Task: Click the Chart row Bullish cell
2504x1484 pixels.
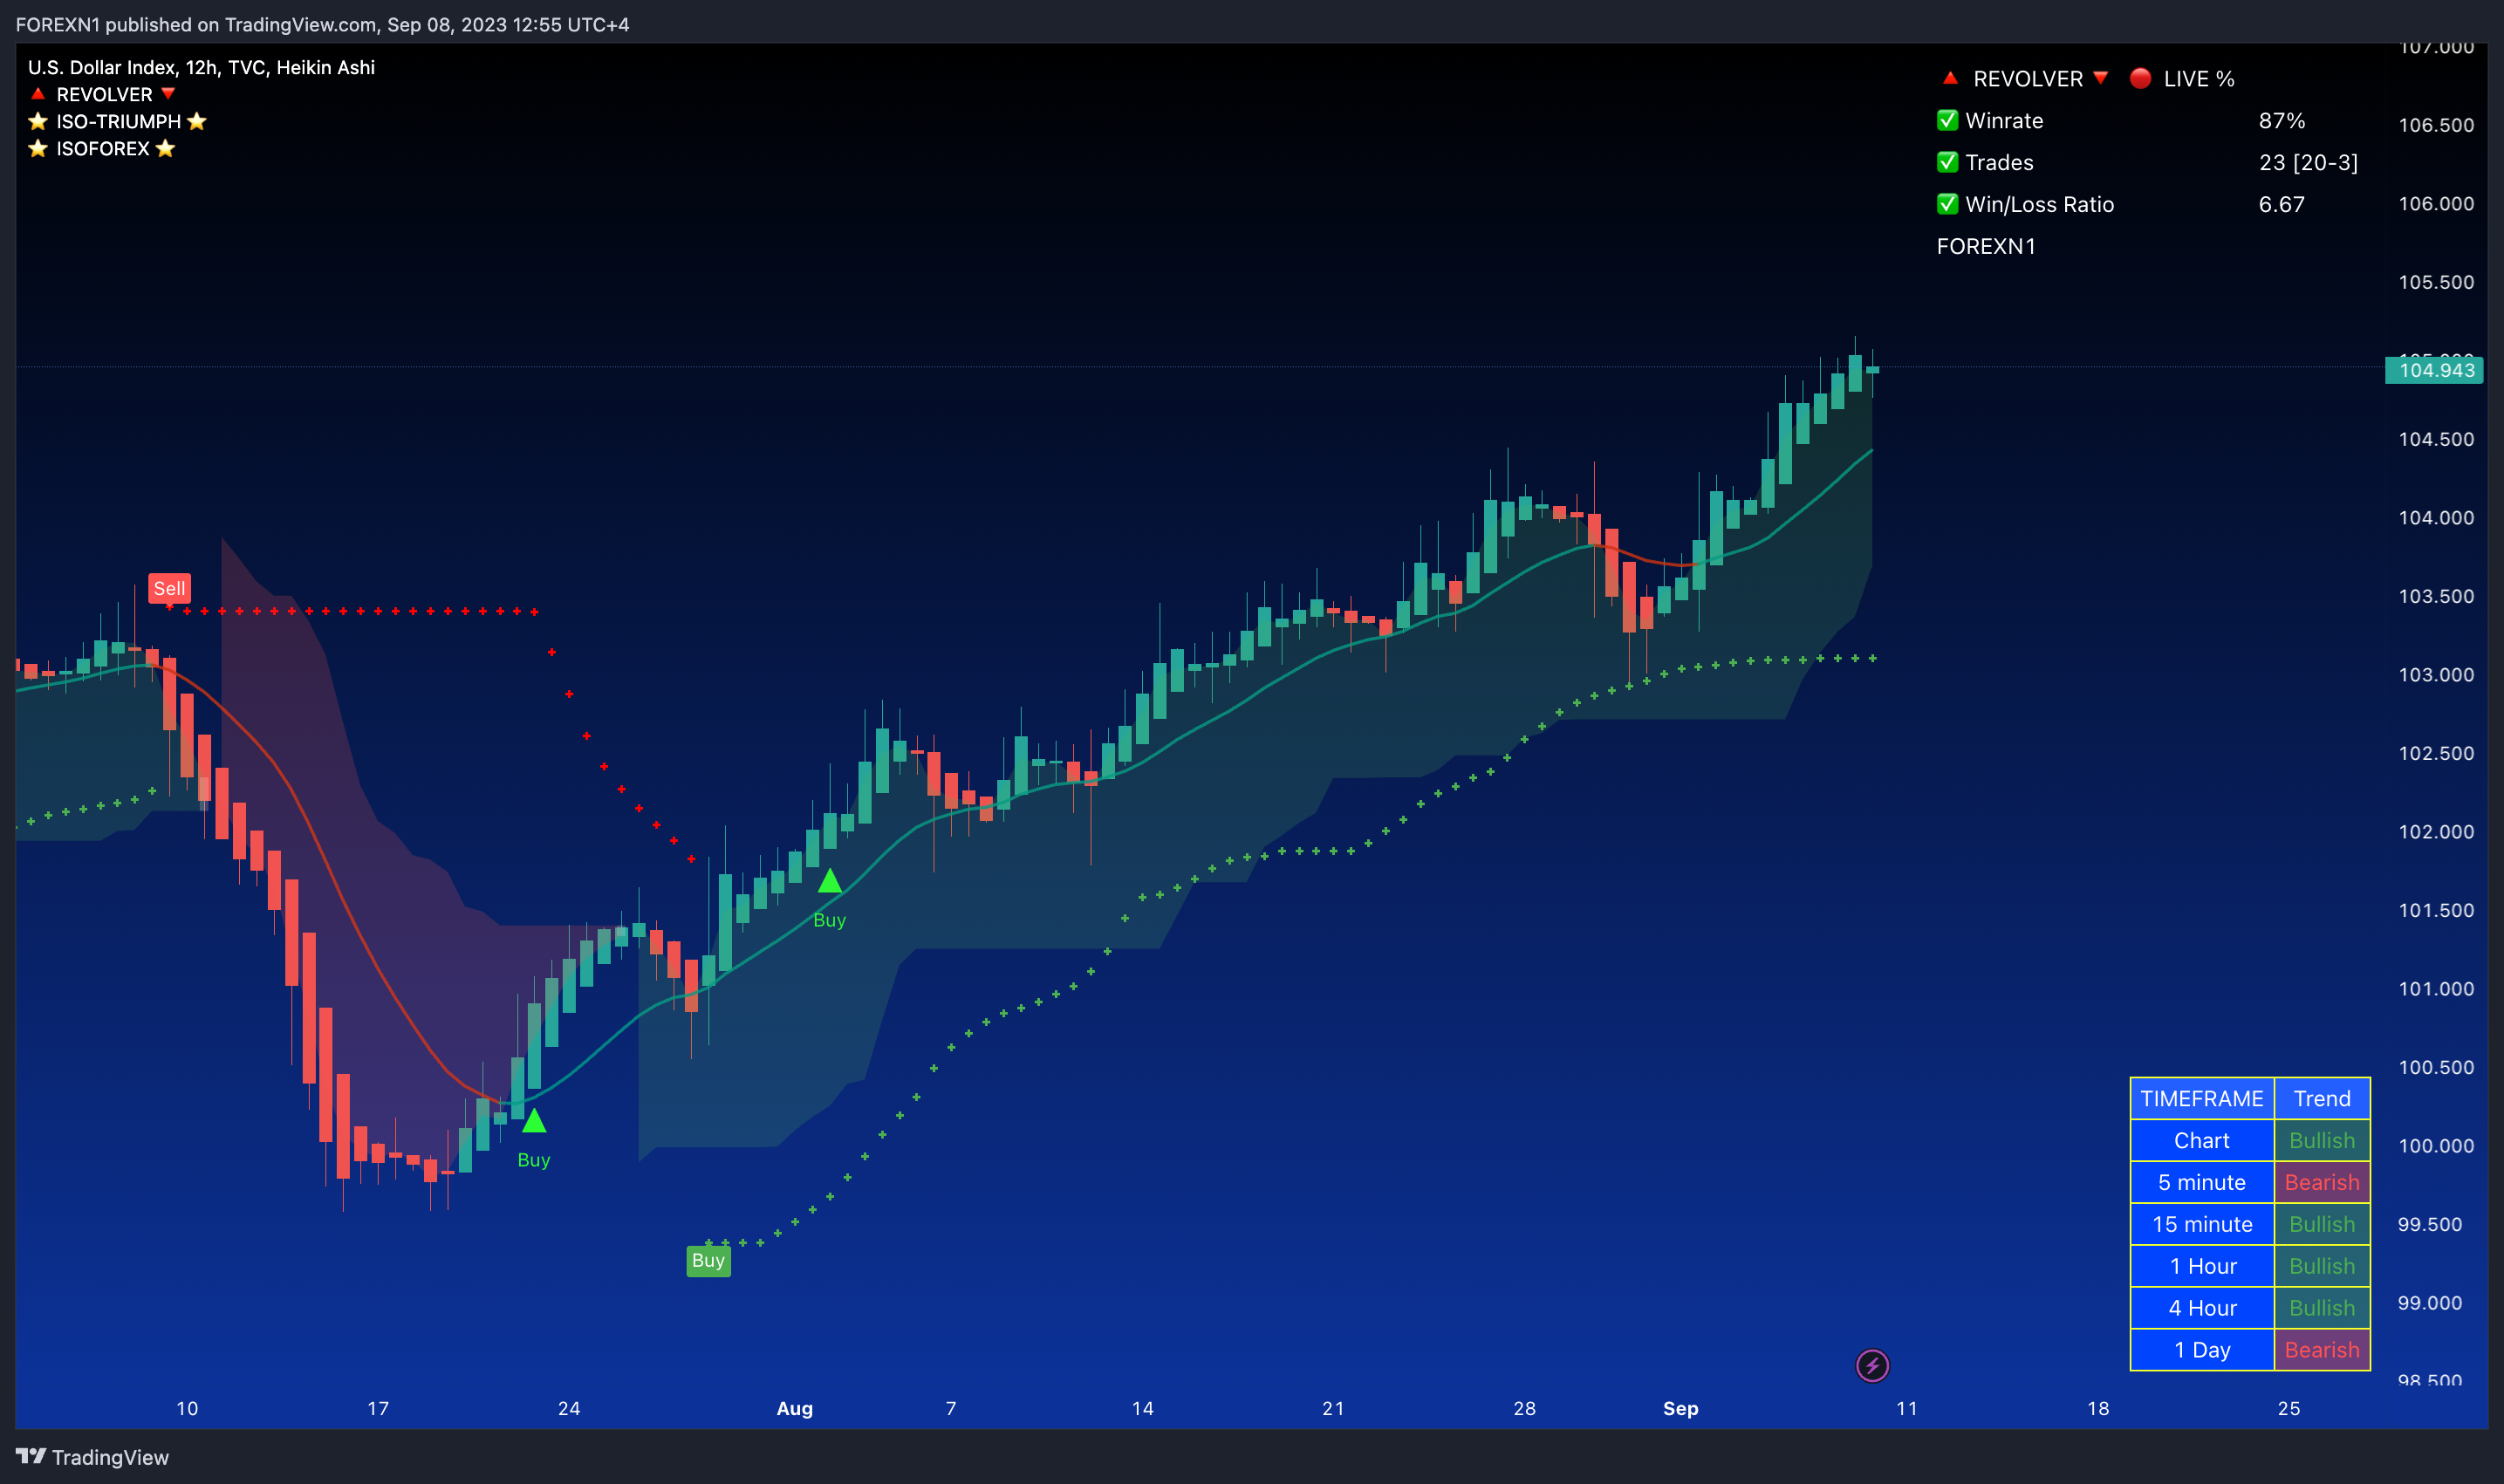Action: coord(2322,1140)
